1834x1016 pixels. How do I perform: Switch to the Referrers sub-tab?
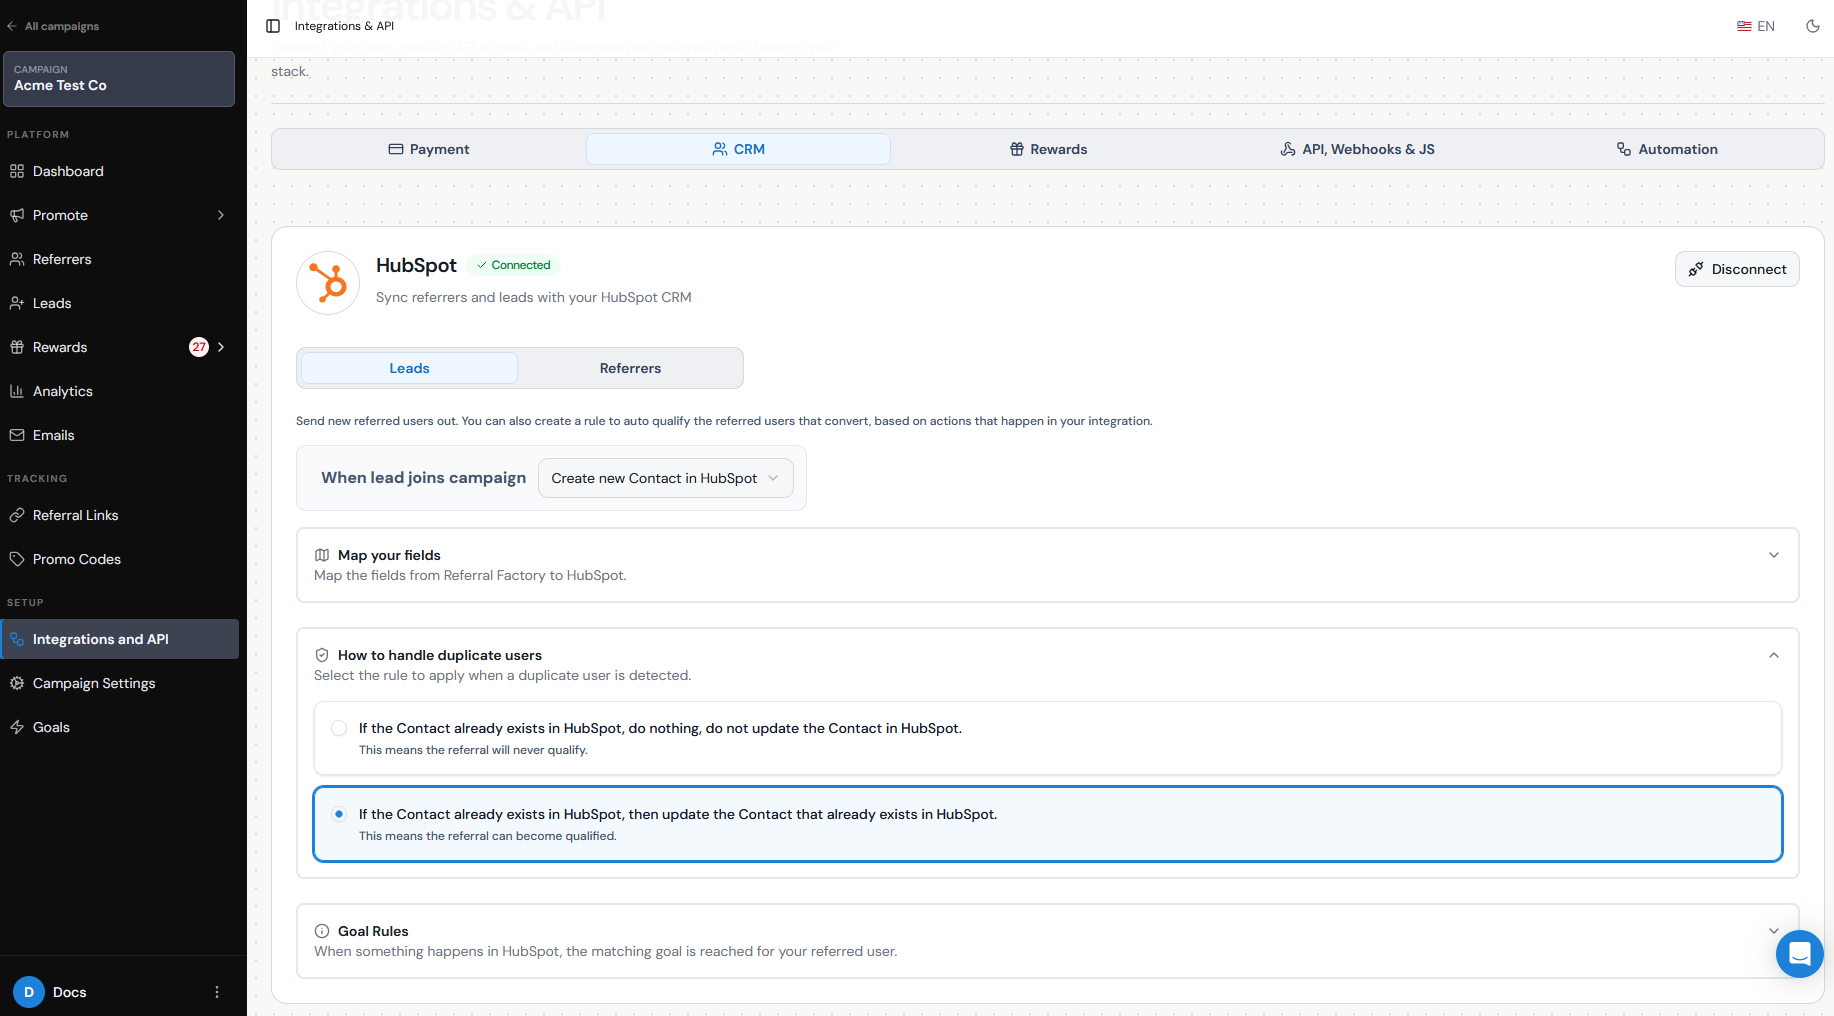point(630,368)
